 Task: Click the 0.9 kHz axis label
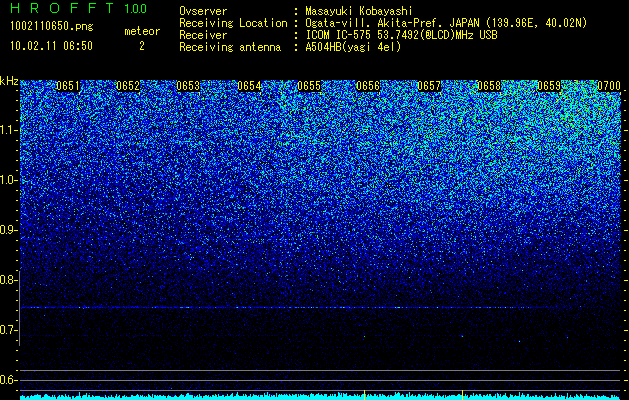(x=9, y=230)
